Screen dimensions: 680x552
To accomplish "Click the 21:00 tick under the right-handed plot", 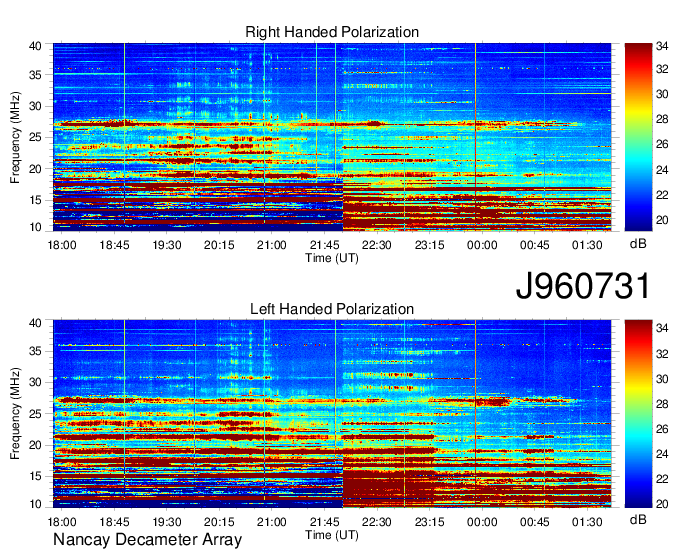I will 271,245.
